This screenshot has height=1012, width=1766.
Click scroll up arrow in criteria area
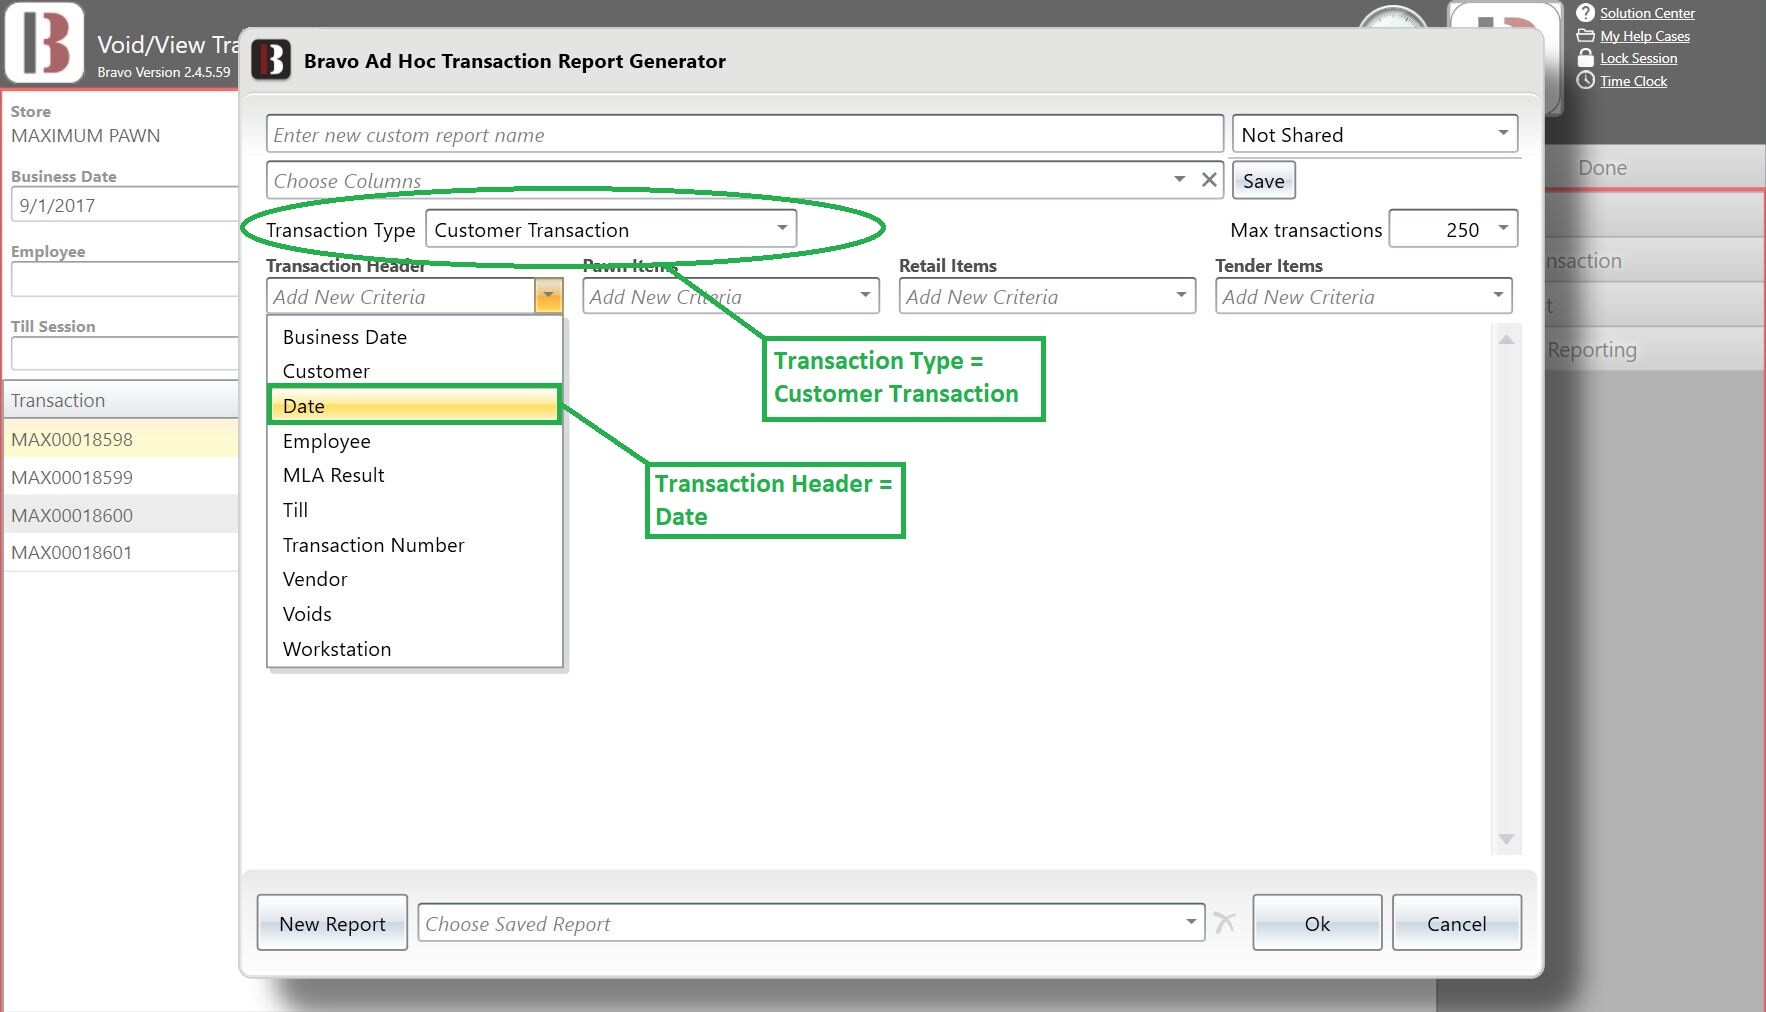tap(1506, 339)
